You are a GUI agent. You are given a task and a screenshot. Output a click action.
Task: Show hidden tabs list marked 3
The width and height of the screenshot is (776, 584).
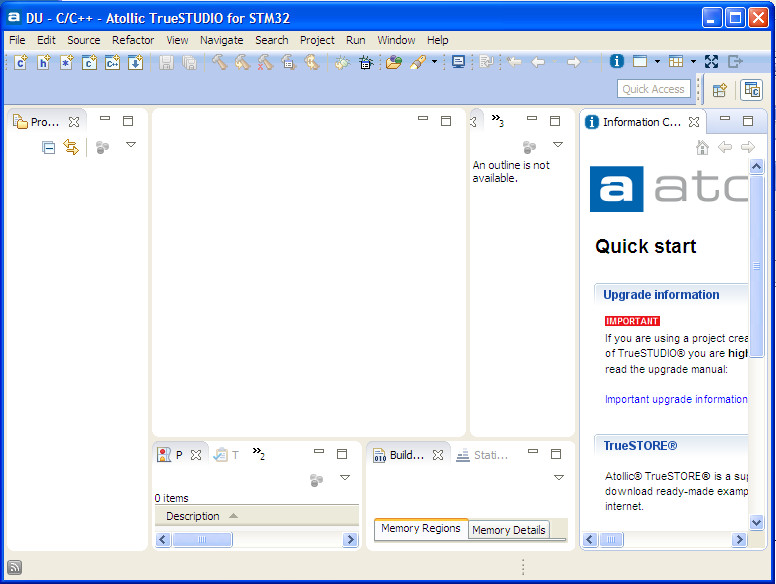pyautogui.click(x=497, y=120)
